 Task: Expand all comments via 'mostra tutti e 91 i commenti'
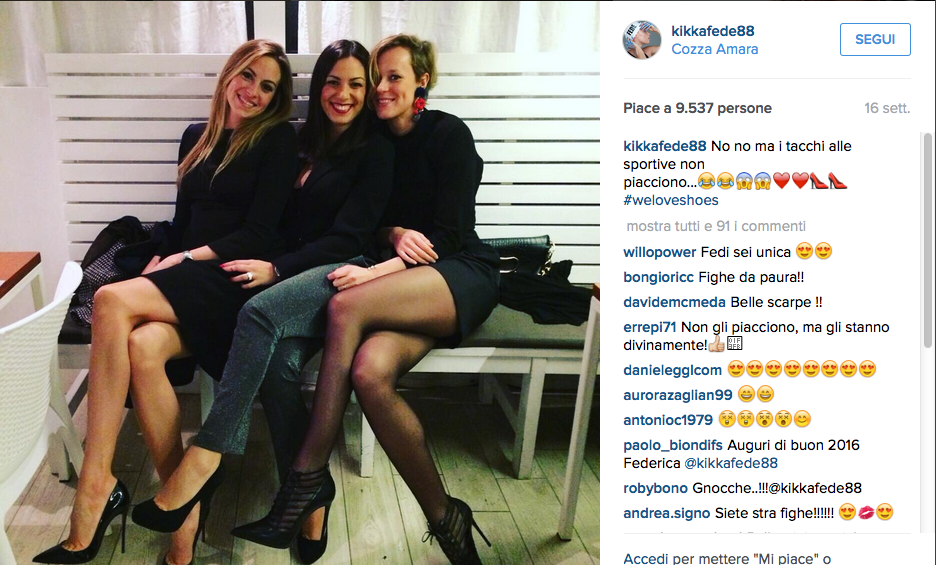[716, 226]
